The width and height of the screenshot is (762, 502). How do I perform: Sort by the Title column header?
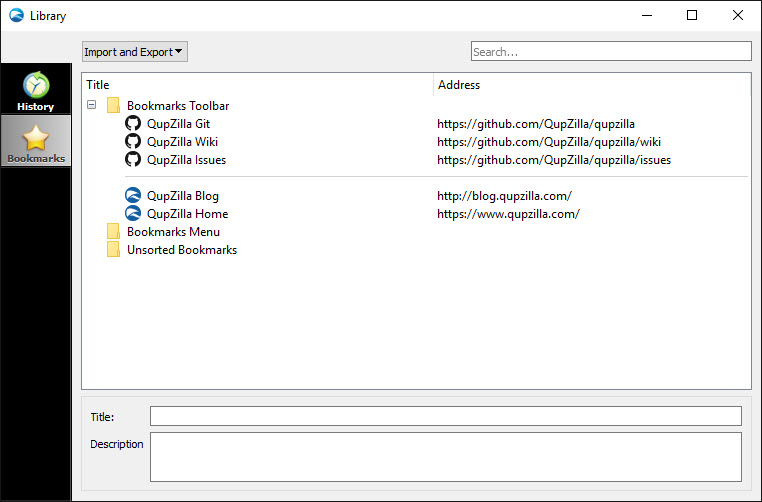[258, 85]
